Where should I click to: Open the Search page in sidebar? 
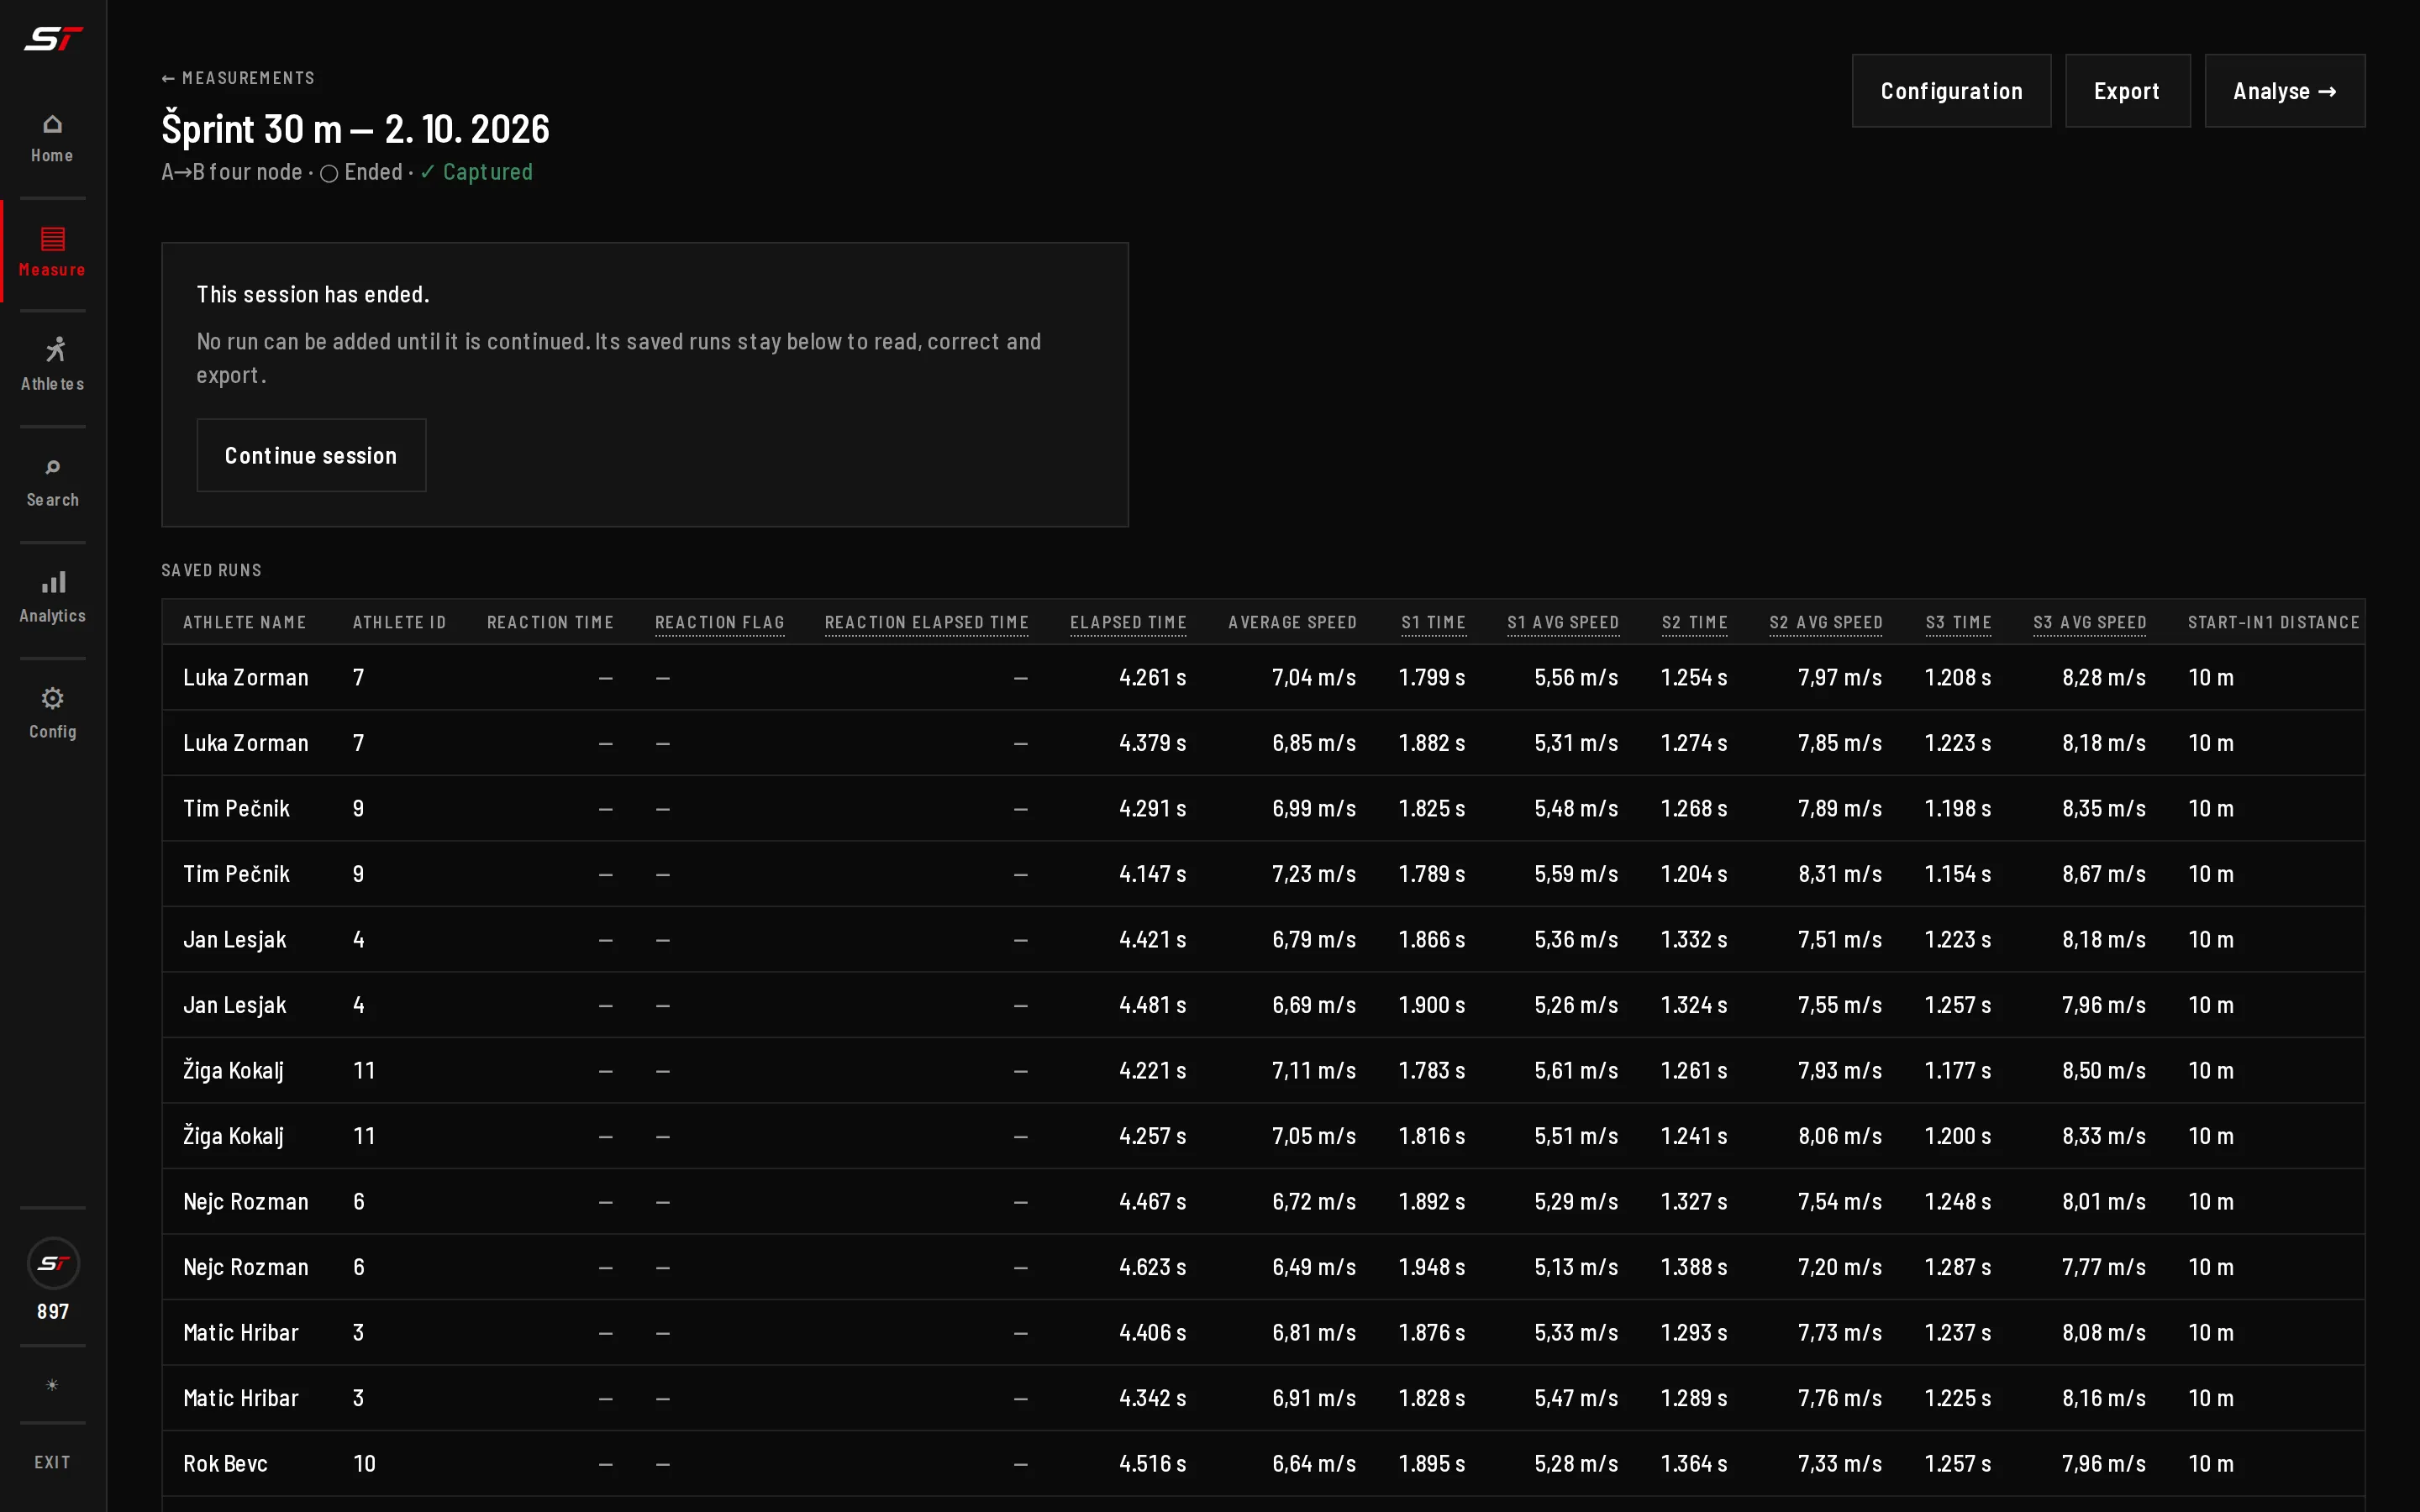[x=52, y=483]
